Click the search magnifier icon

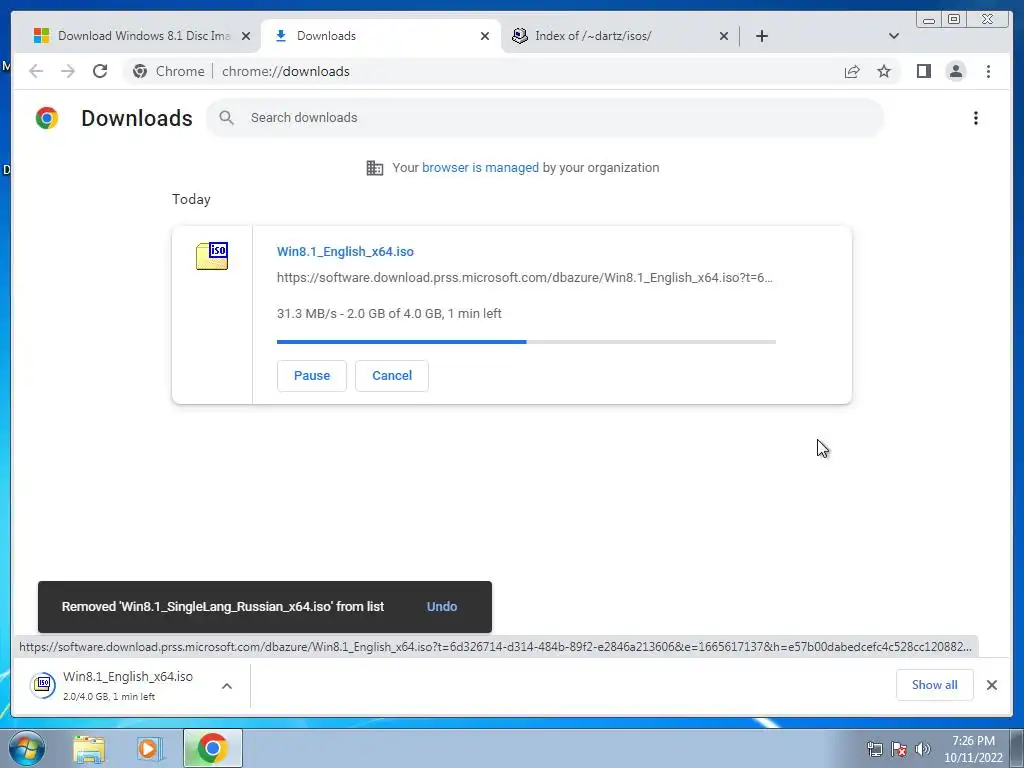(227, 118)
